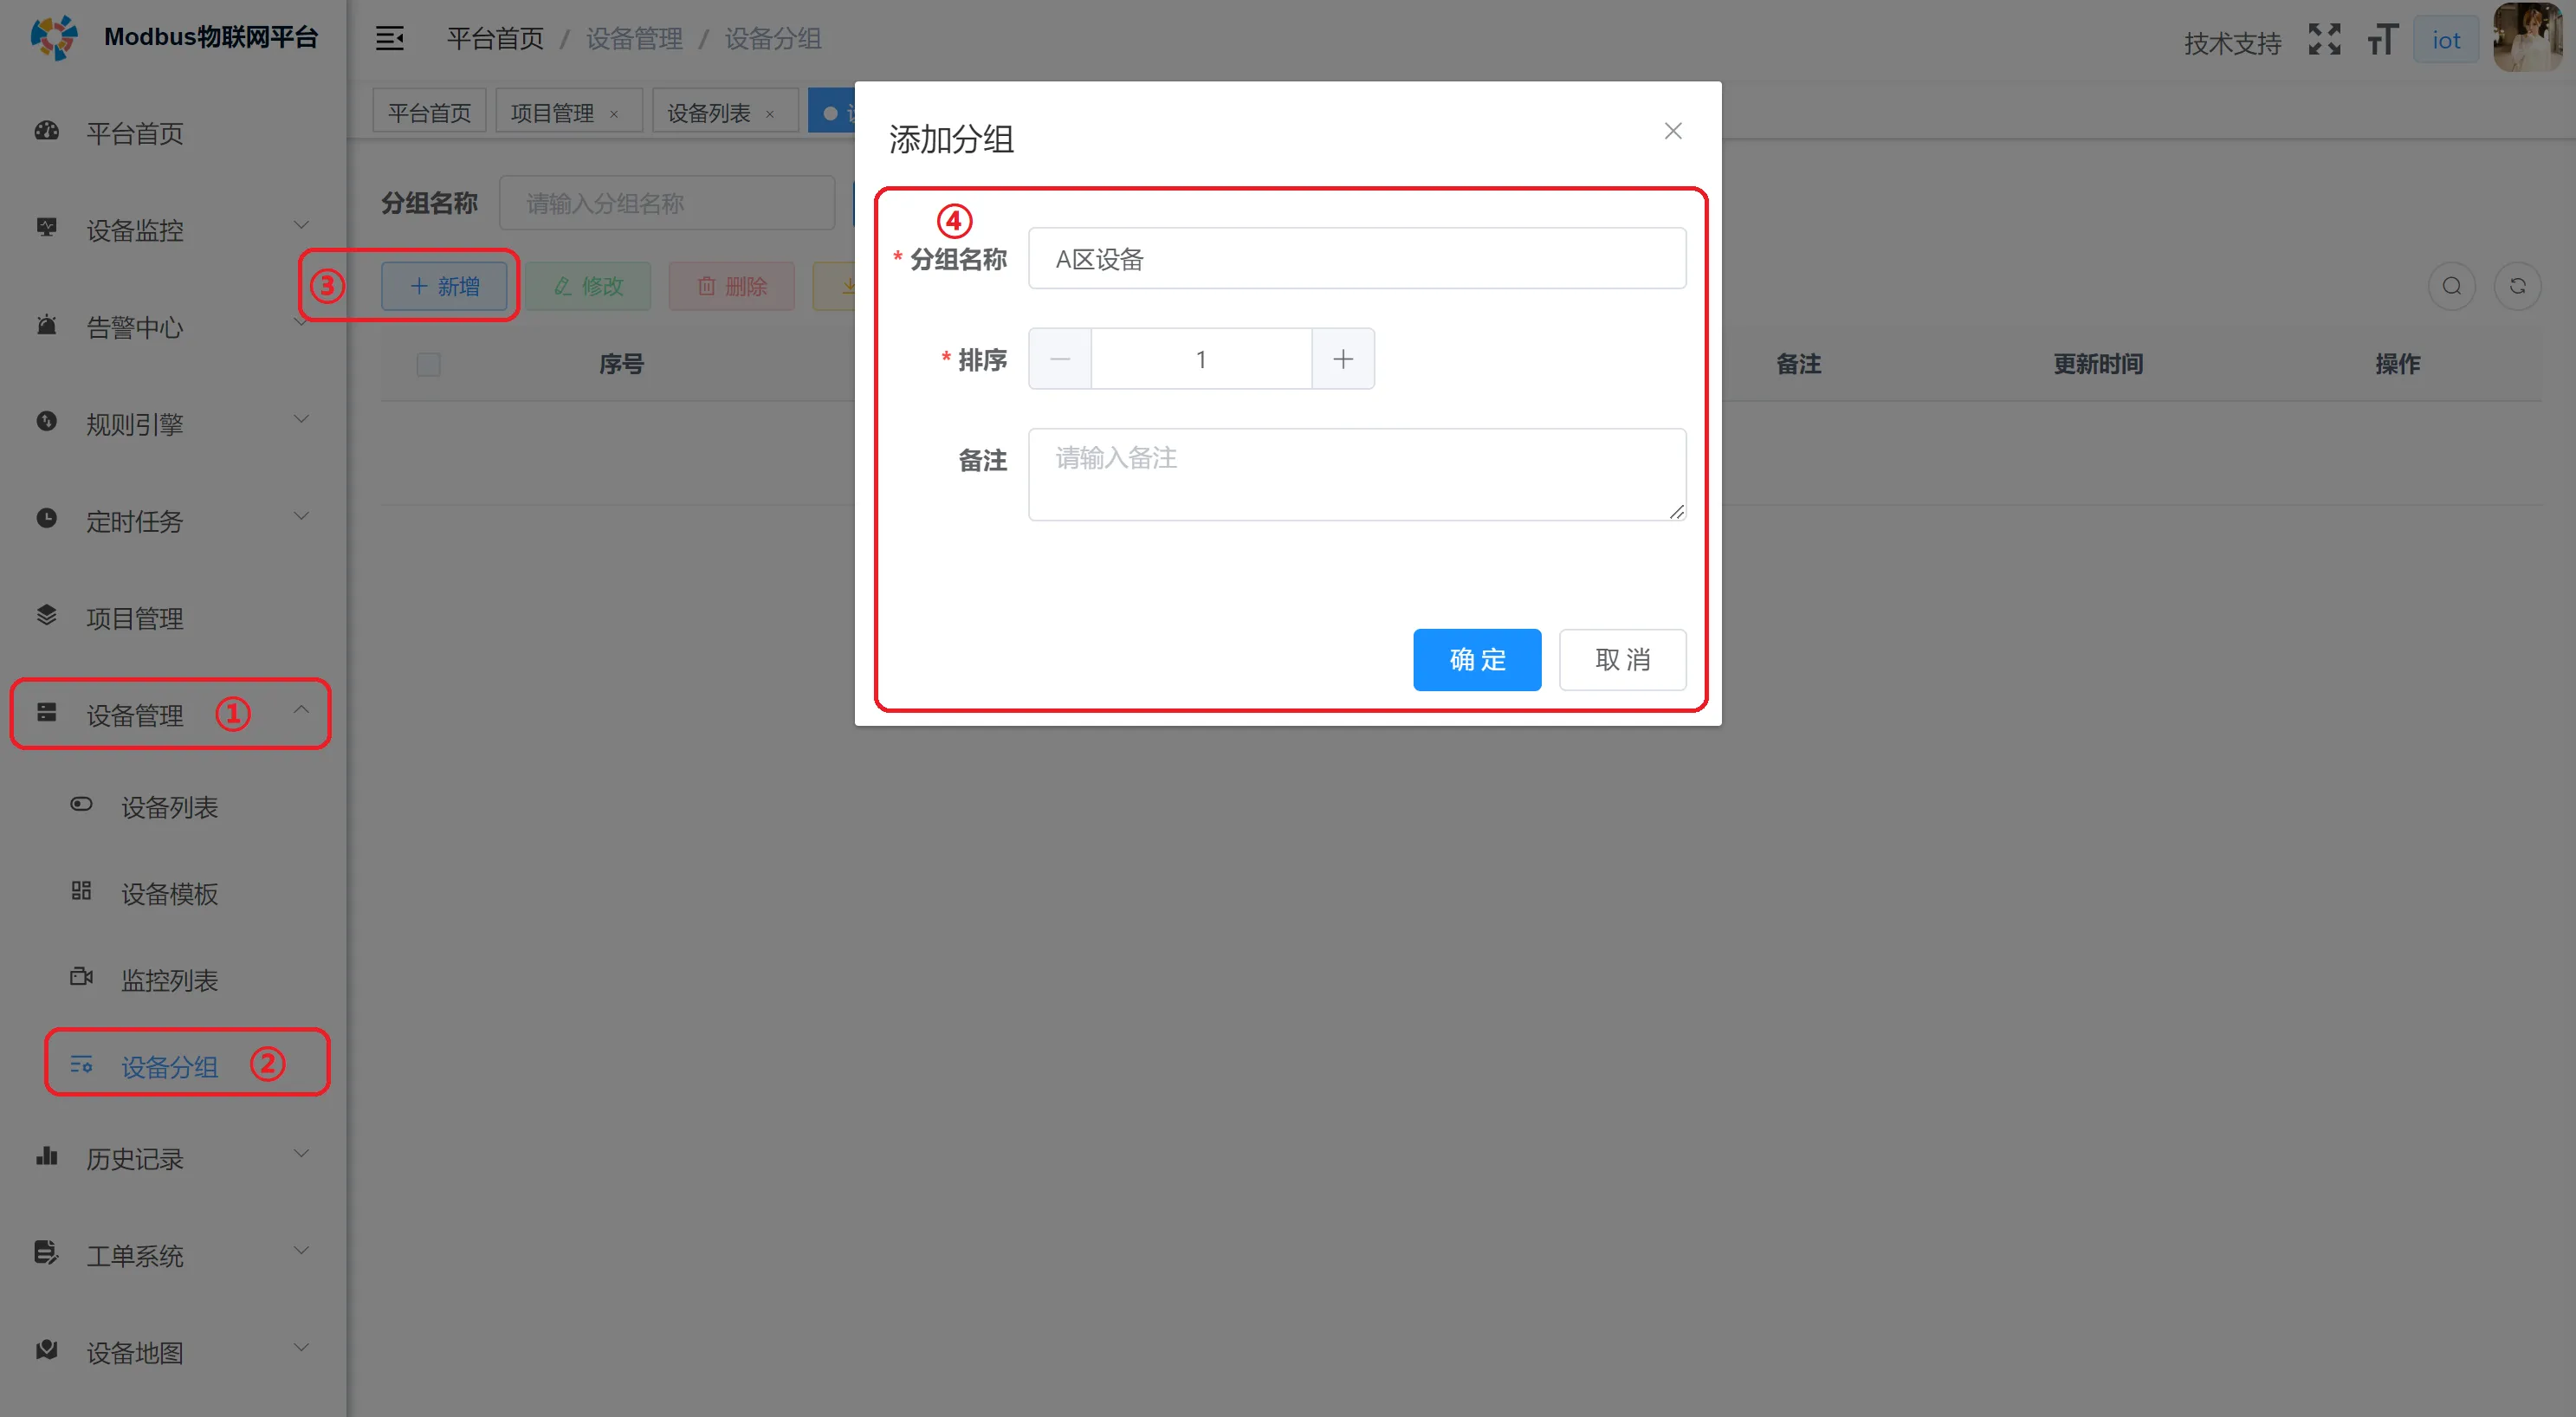Click the 工单系统 document icon
The width and height of the screenshot is (2576, 1417).
(x=47, y=1253)
